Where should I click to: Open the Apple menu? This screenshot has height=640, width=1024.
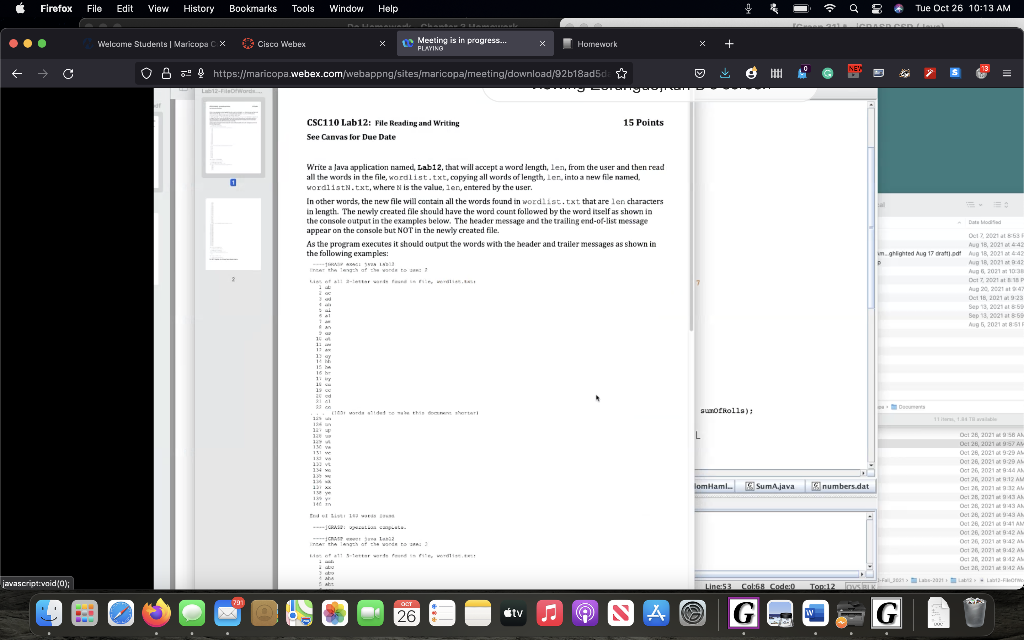point(20,8)
